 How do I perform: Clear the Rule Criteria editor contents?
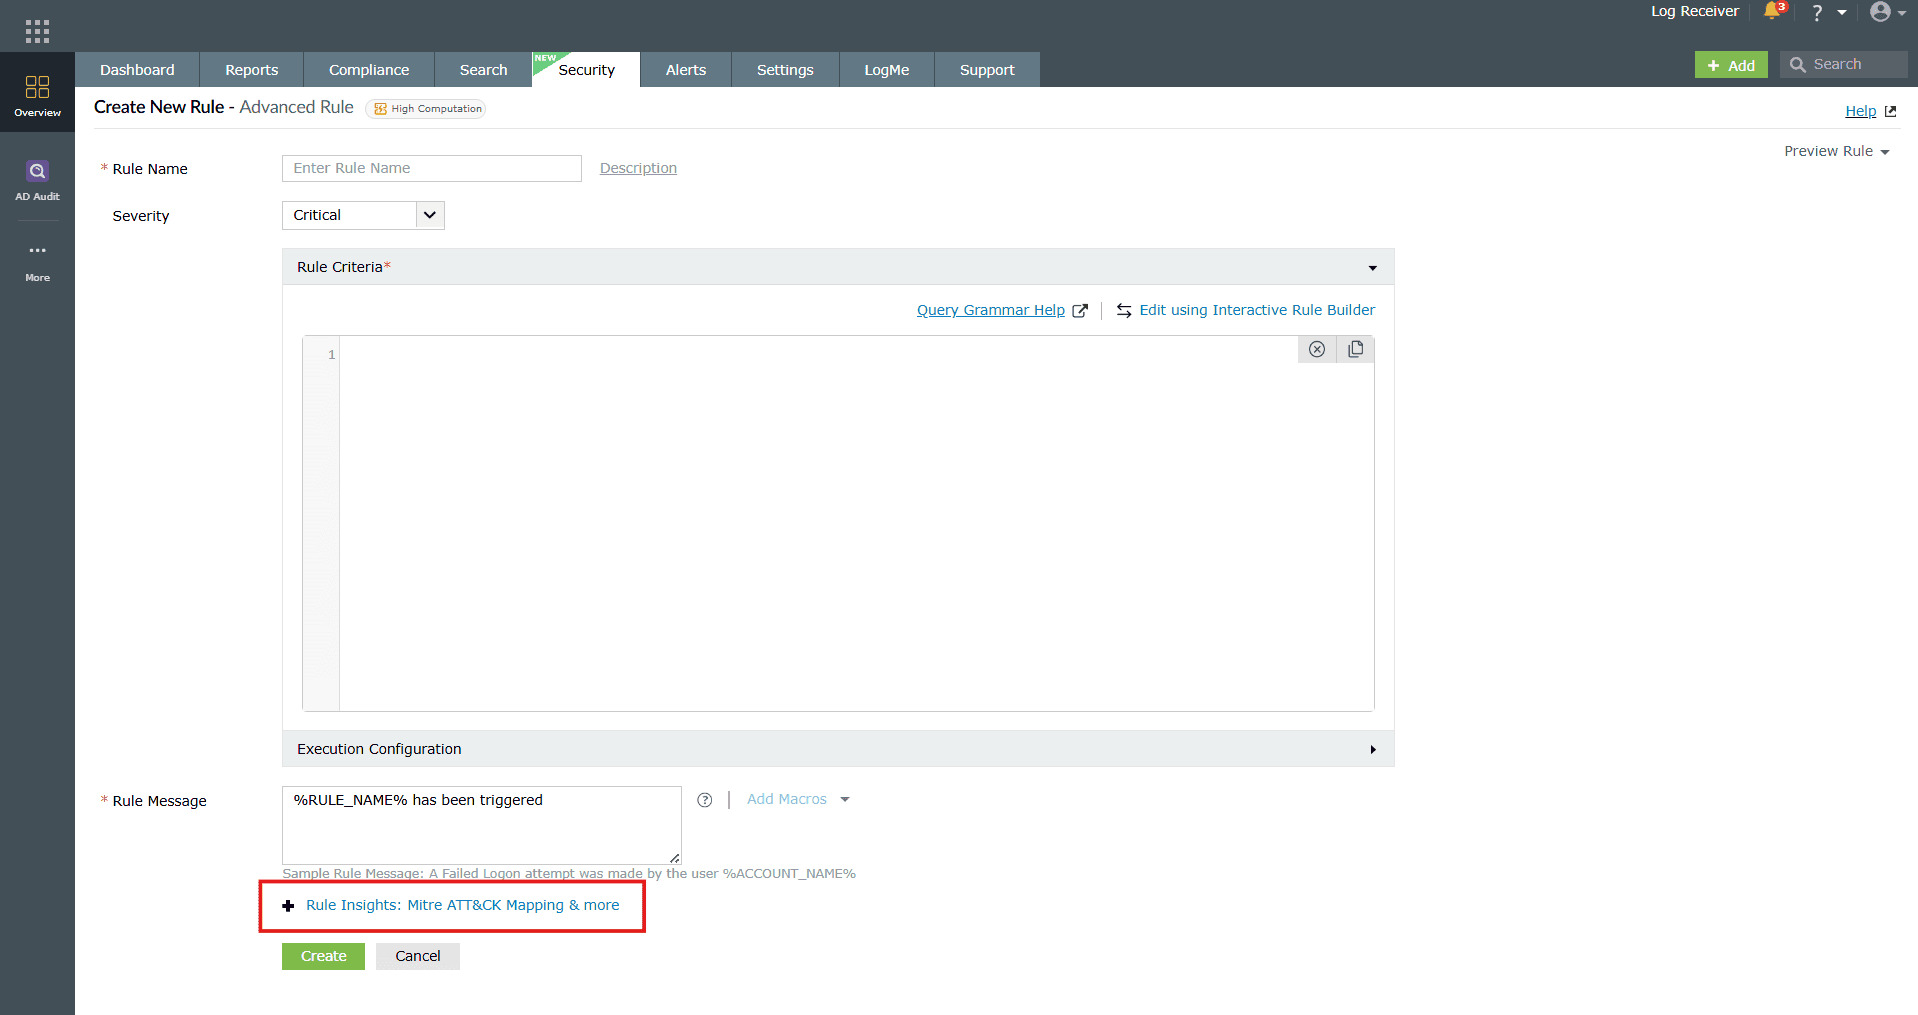coord(1317,349)
